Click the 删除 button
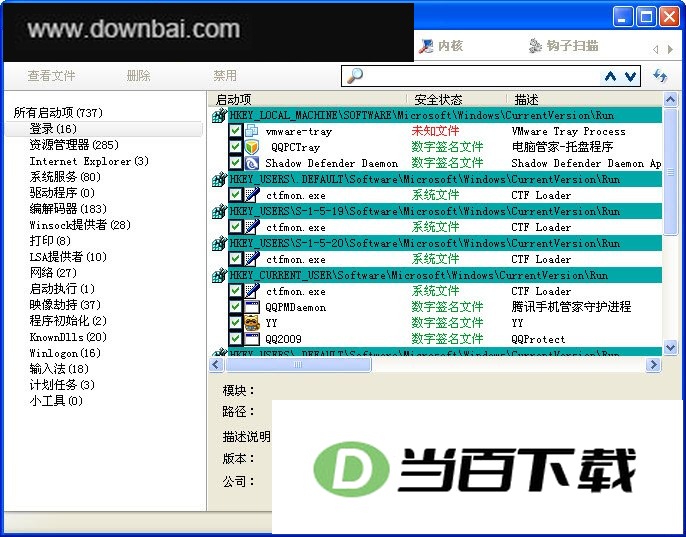 pyautogui.click(x=138, y=76)
